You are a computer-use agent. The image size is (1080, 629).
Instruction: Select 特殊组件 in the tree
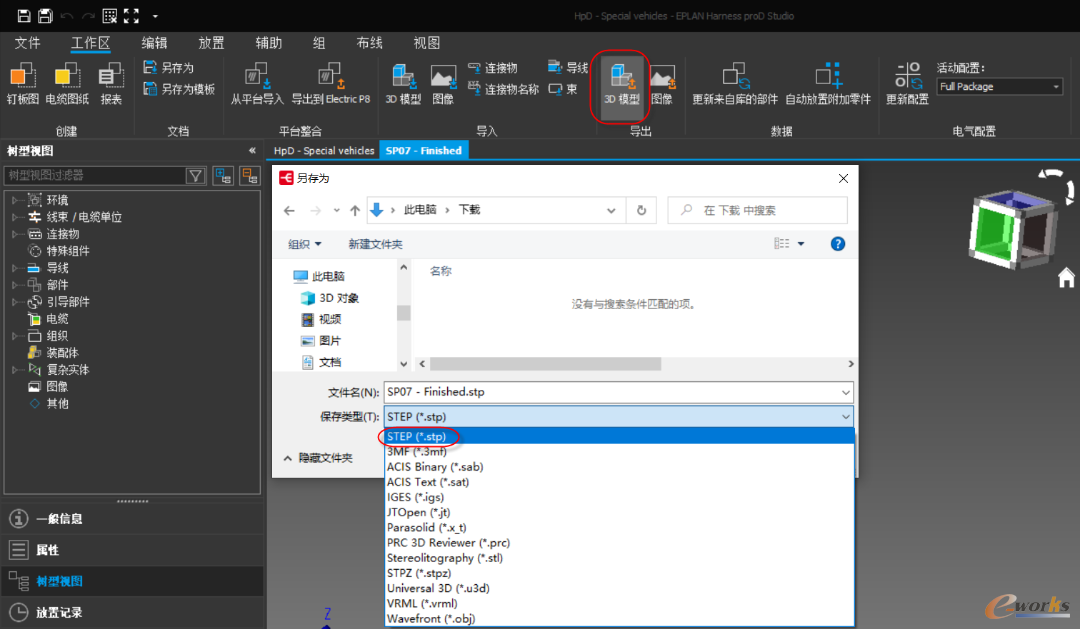68,251
